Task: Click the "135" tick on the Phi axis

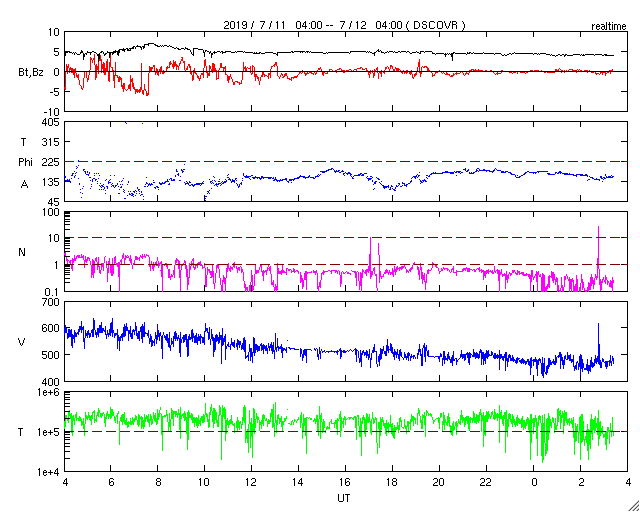Action: 52,182
